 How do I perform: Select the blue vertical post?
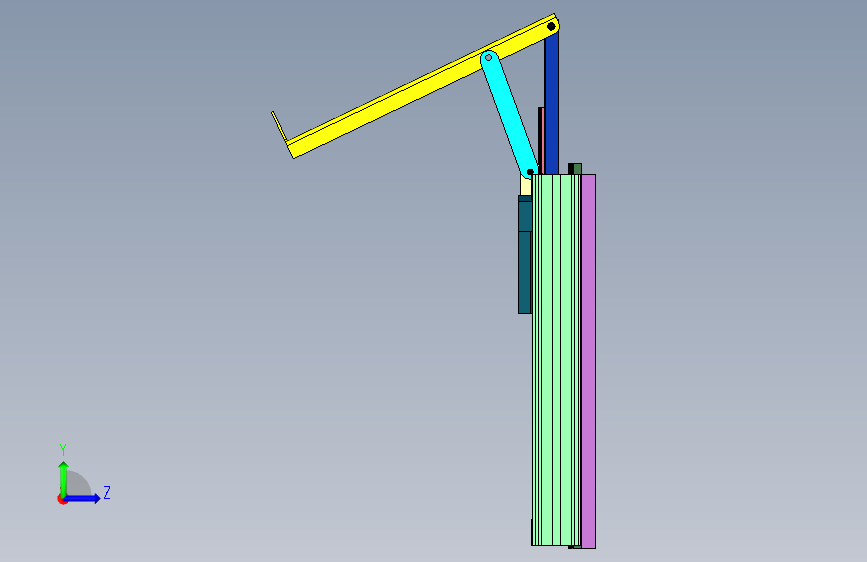tap(551, 104)
